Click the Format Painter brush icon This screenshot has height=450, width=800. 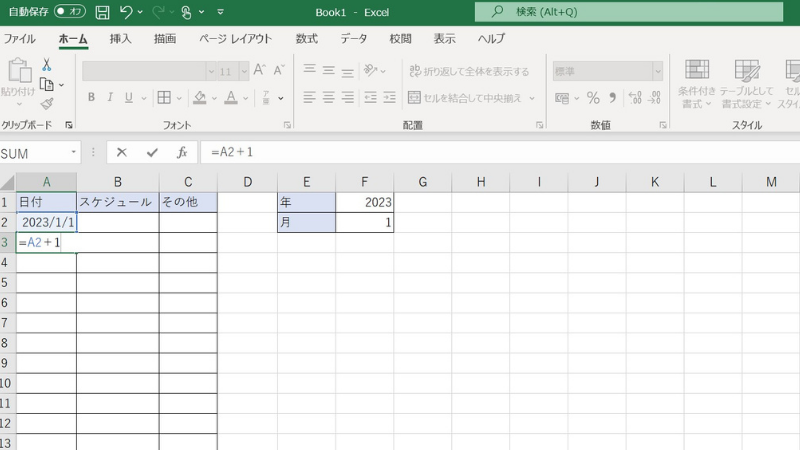(46, 103)
